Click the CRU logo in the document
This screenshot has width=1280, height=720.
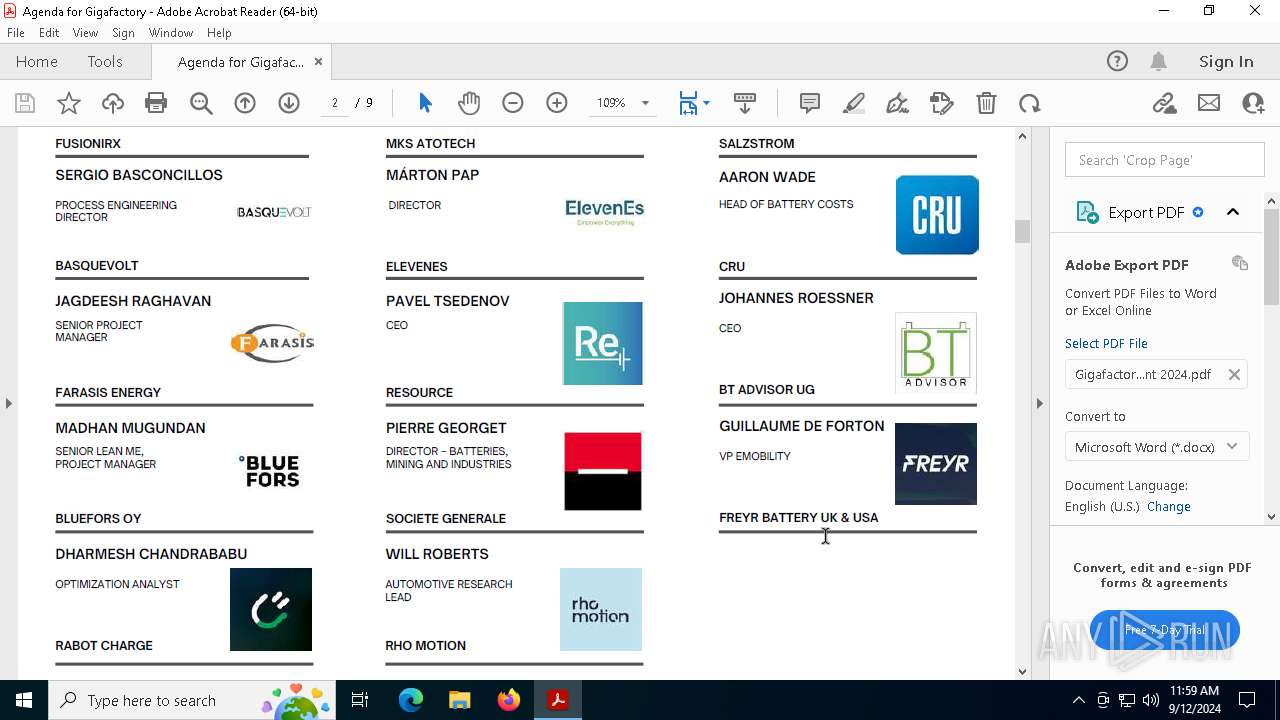click(x=937, y=215)
